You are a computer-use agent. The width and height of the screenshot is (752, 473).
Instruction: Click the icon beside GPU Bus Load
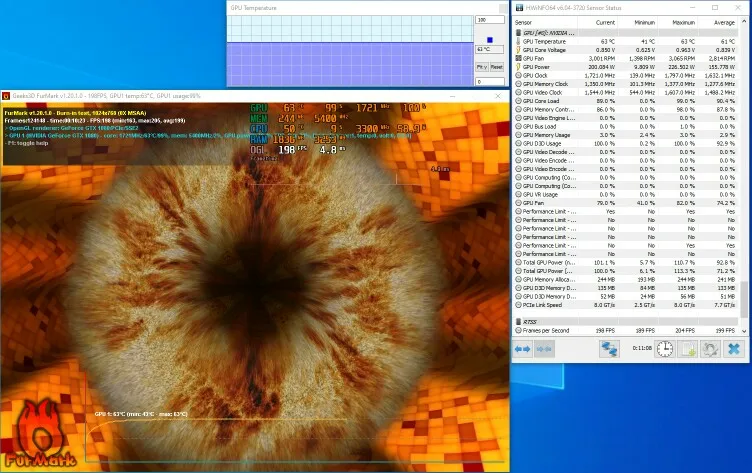pos(518,127)
